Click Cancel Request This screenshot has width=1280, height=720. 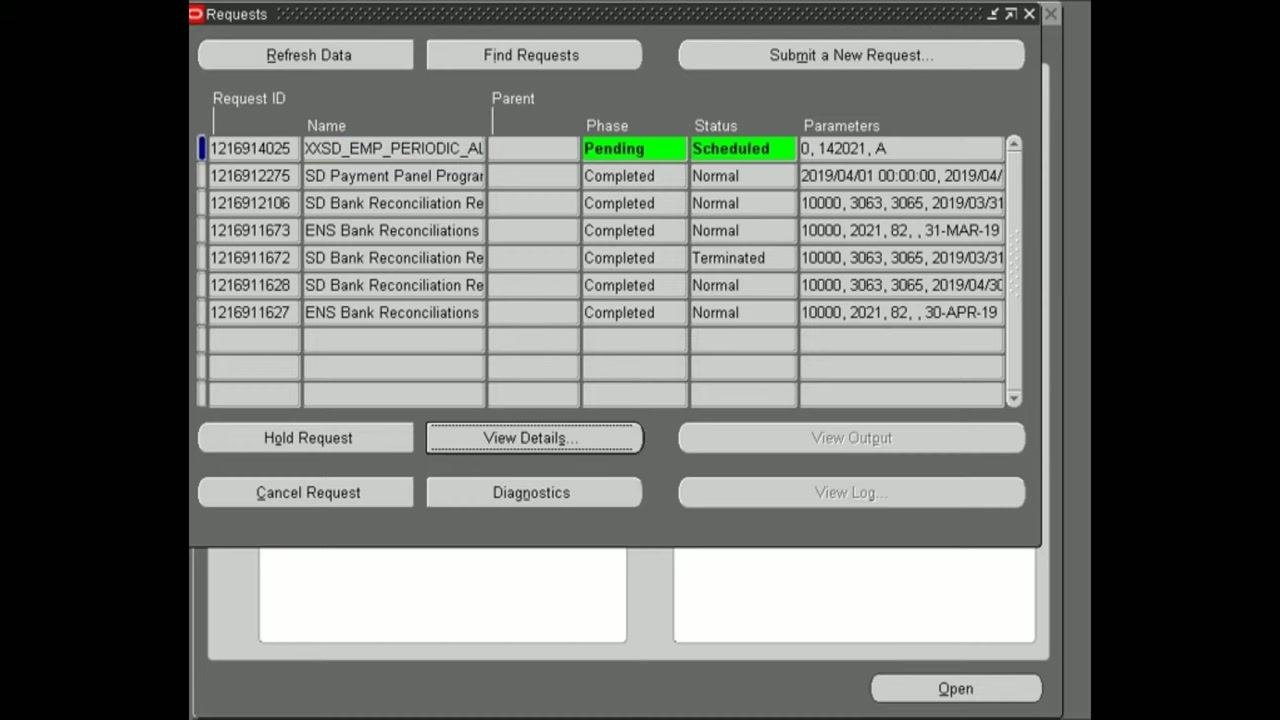(x=306, y=493)
